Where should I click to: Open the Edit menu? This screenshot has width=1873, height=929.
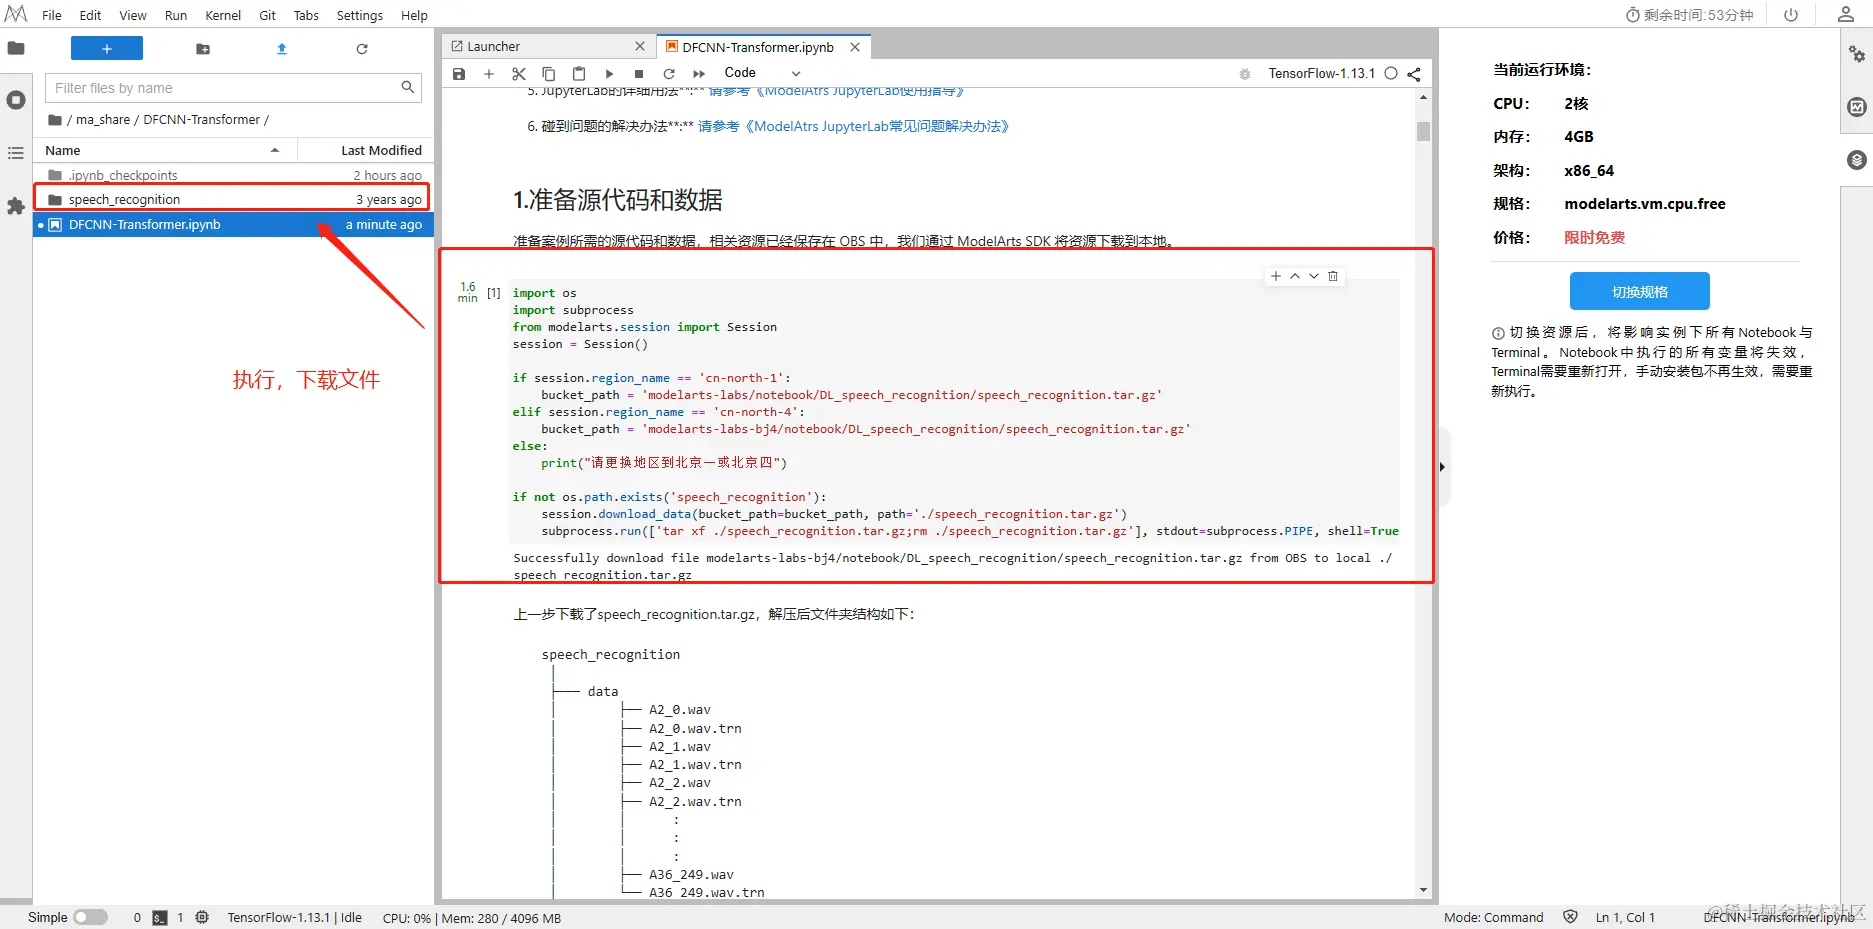pyautogui.click(x=90, y=15)
